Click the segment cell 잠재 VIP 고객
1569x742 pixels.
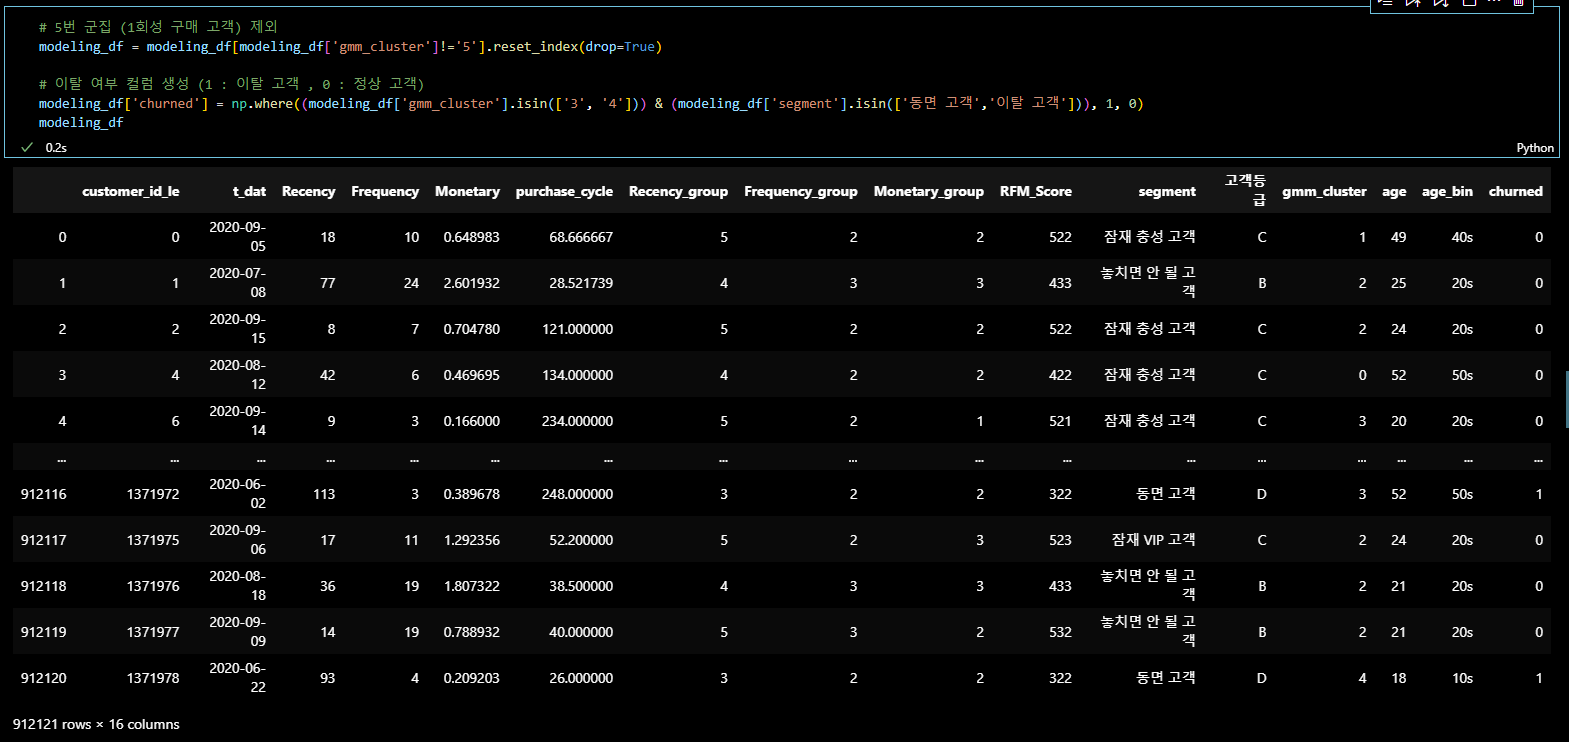pos(1154,540)
